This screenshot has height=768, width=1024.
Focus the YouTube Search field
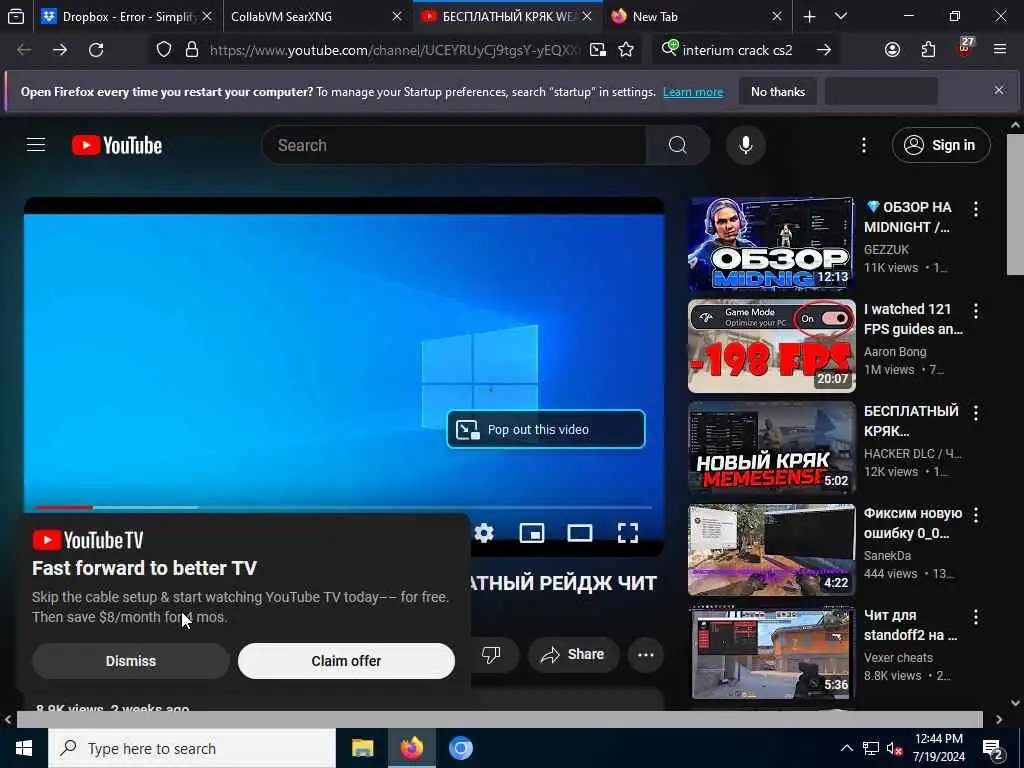click(x=454, y=145)
